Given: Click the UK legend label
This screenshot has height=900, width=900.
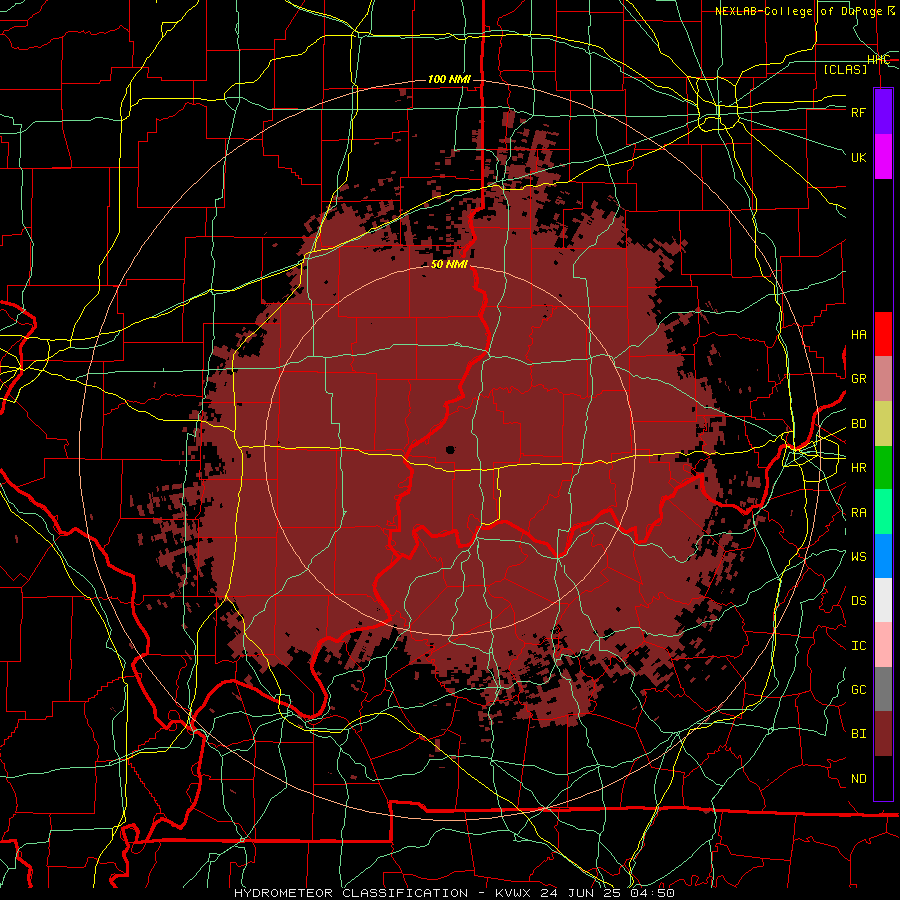Looking at the screenshot, I should (x=858, y=157).
